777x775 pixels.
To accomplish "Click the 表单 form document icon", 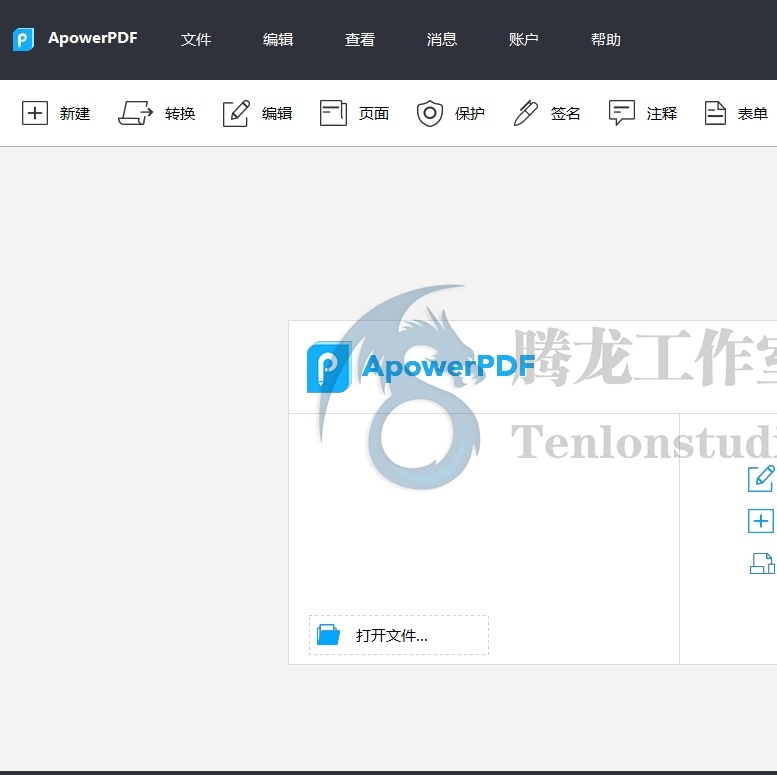I will [715, 113].
